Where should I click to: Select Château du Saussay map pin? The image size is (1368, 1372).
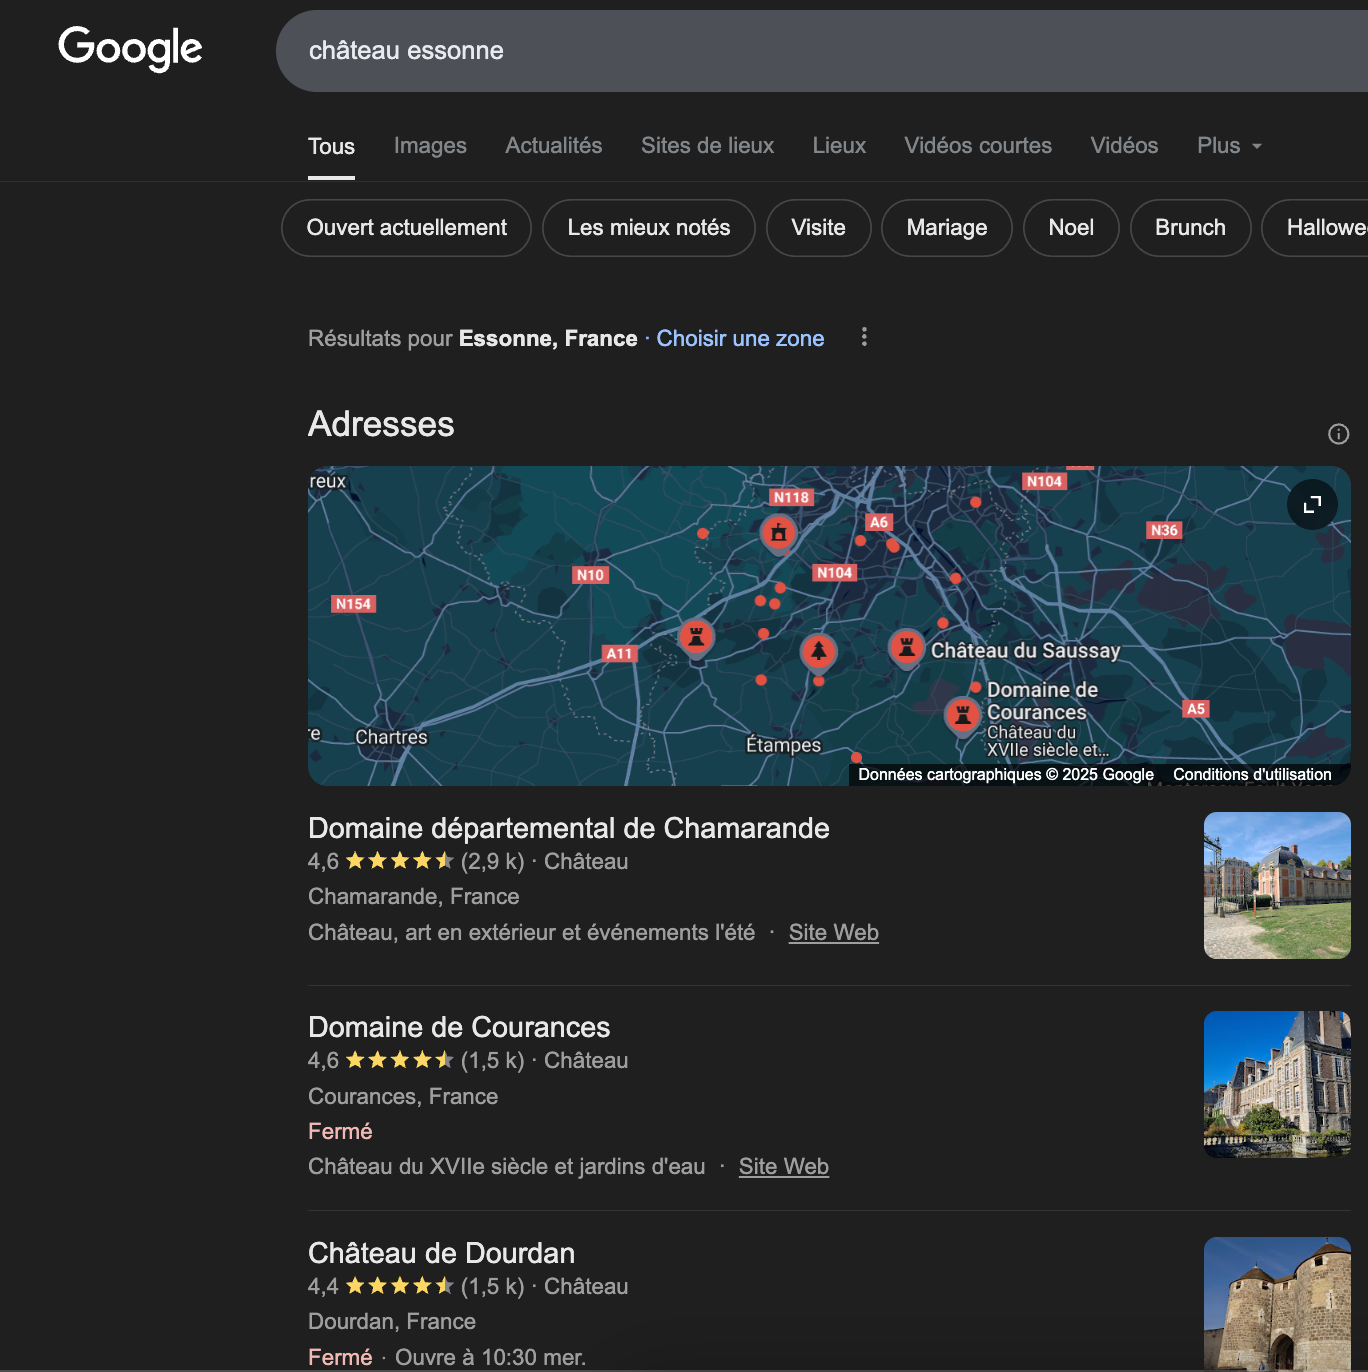(906, 647)
